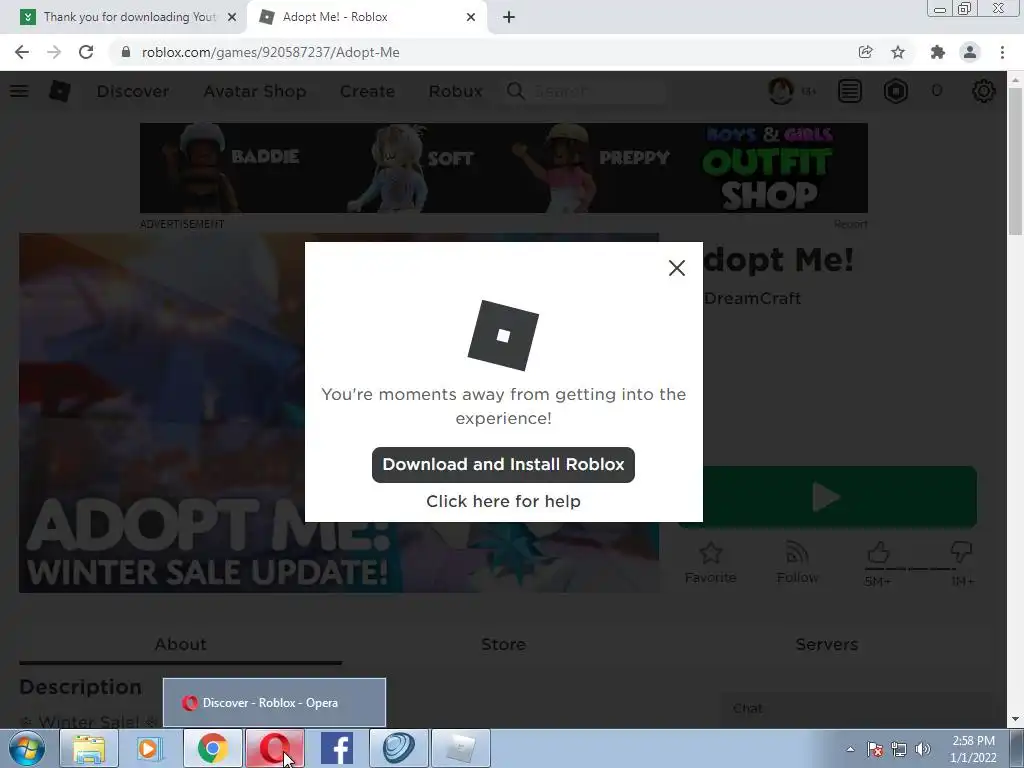The height and width of the screenshot is (768, 1024).
Task: Bookmark this page with star icon
Action: [x=898, y=52]
